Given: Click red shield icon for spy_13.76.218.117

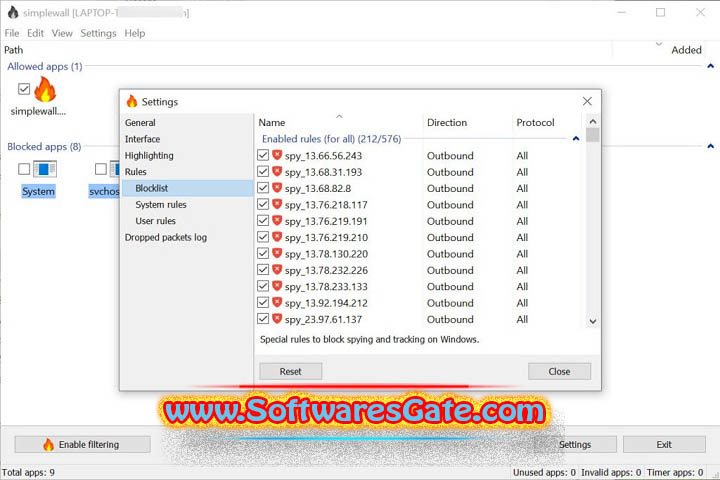Looking at the screenshot, I should (x=277, y=204).
